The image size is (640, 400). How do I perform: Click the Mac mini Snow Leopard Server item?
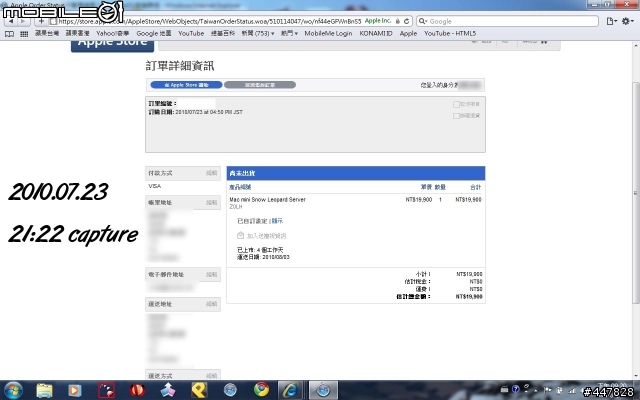coord(267,200)
